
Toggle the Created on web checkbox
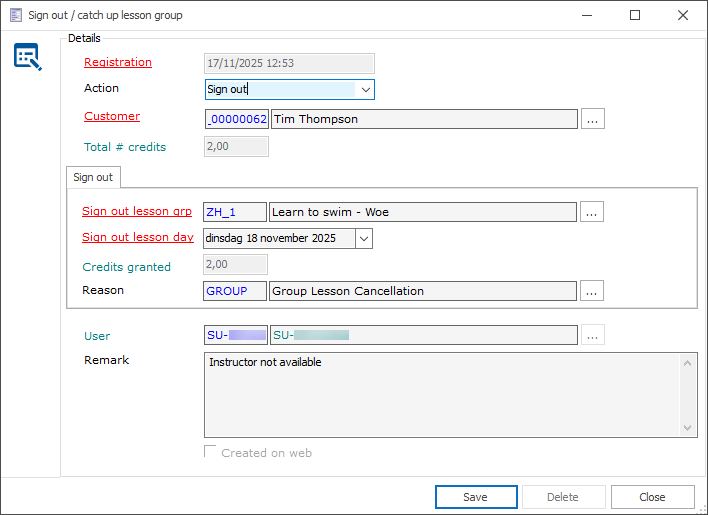(x=210, y=452)
